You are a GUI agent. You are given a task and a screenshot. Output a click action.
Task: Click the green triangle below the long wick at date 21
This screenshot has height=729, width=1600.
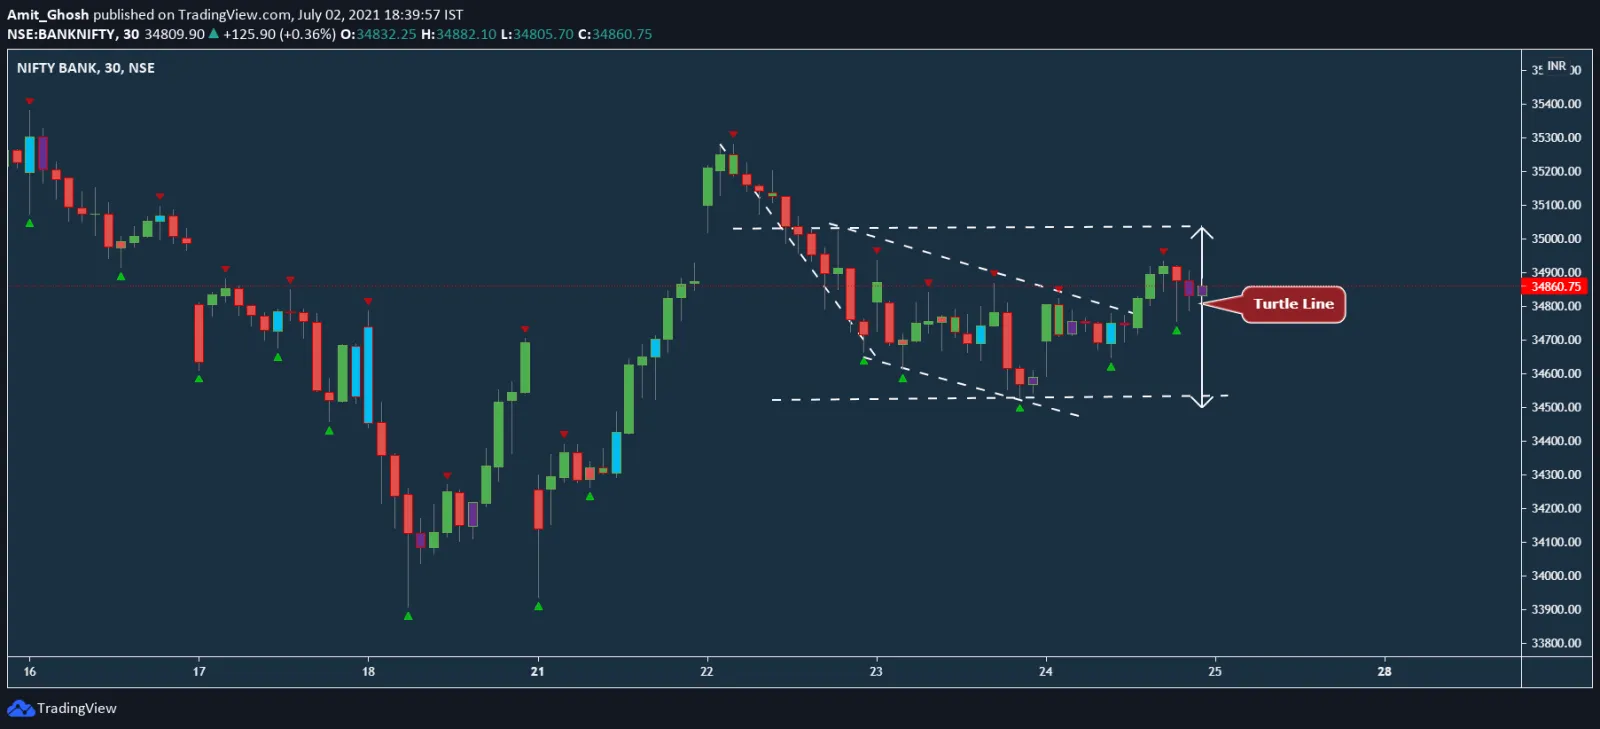(538, 606)
